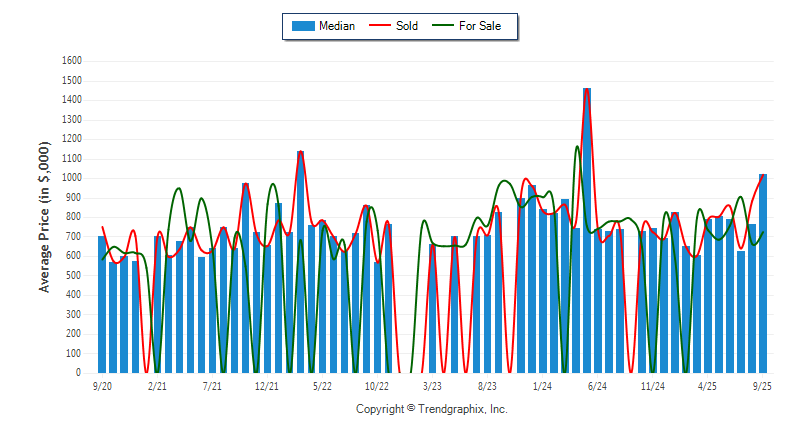800x434 pixels.
Task: Click the blue Median legend swatch
Action: pyautogui.click(x=302, y=26)
